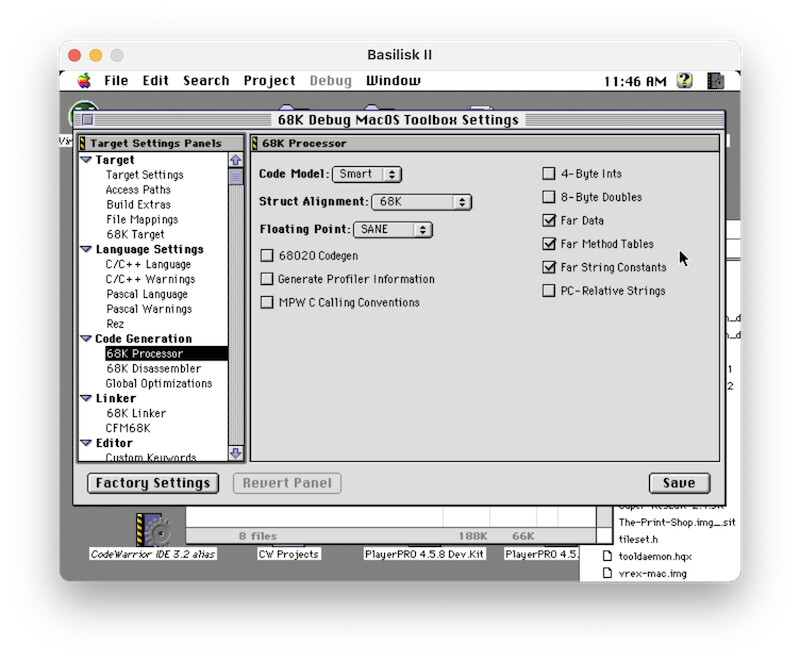Open the Search menu

[x=206, y=81]
